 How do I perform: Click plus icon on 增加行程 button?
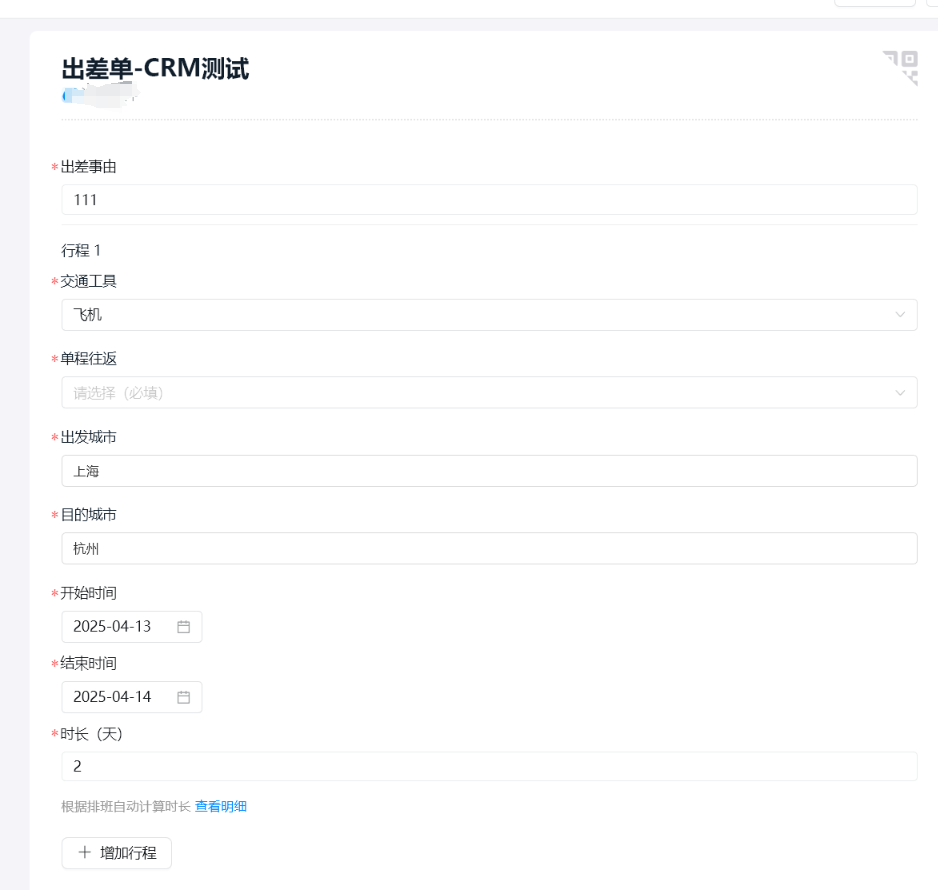coord(85,852)
